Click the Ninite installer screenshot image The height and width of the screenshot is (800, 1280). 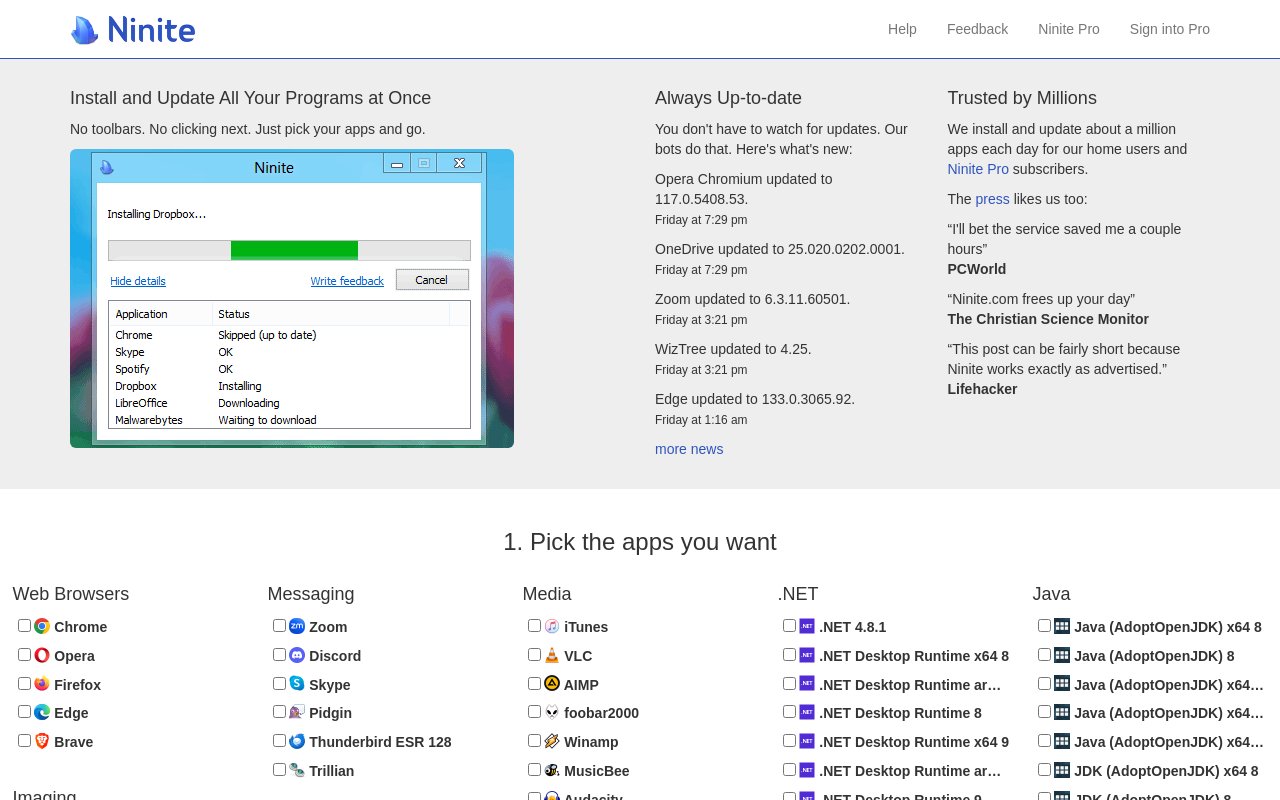click(x=292, y=298)
